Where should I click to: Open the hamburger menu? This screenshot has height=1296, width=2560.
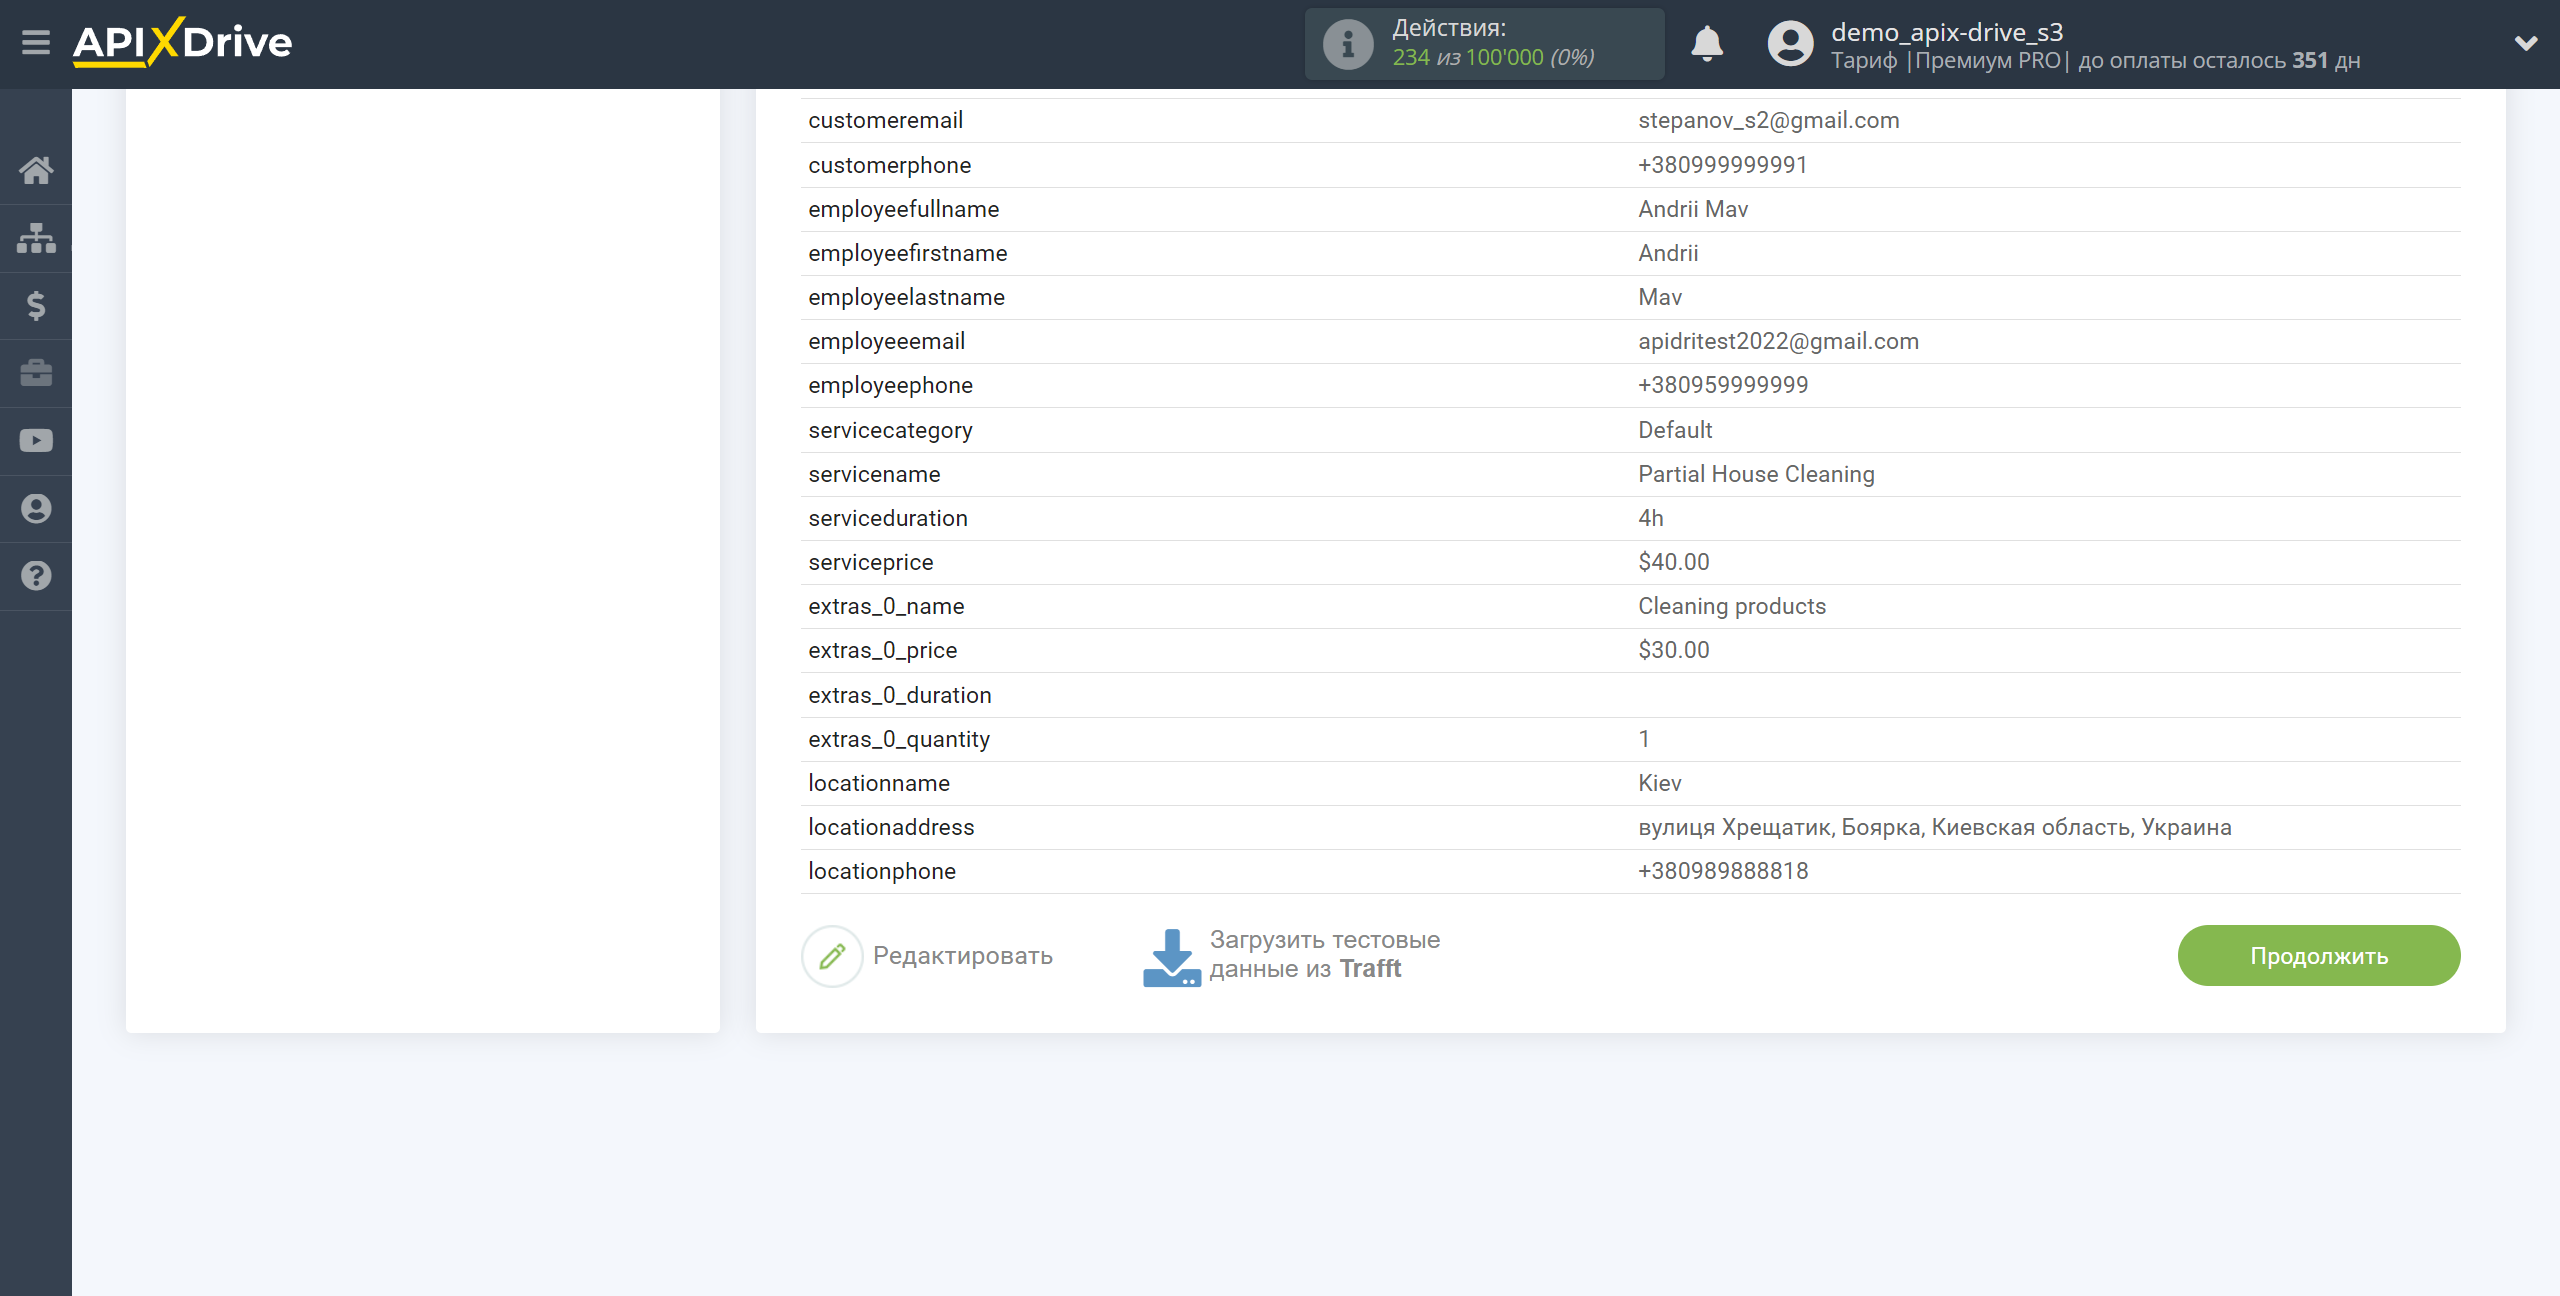(x=36, y=43)
